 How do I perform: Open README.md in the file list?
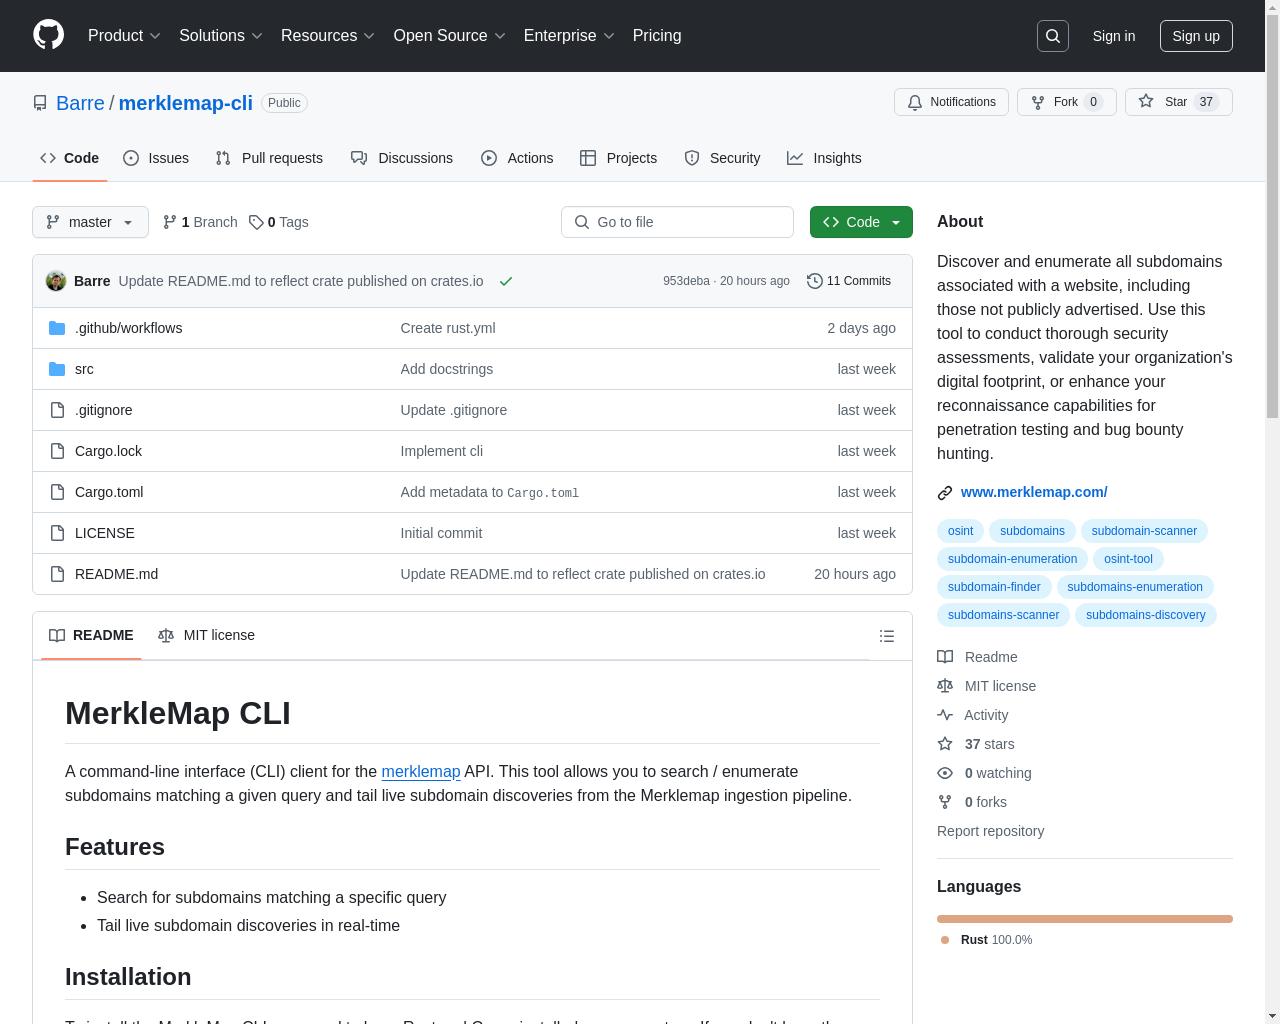pyautogui.click(x=116, y=574)
